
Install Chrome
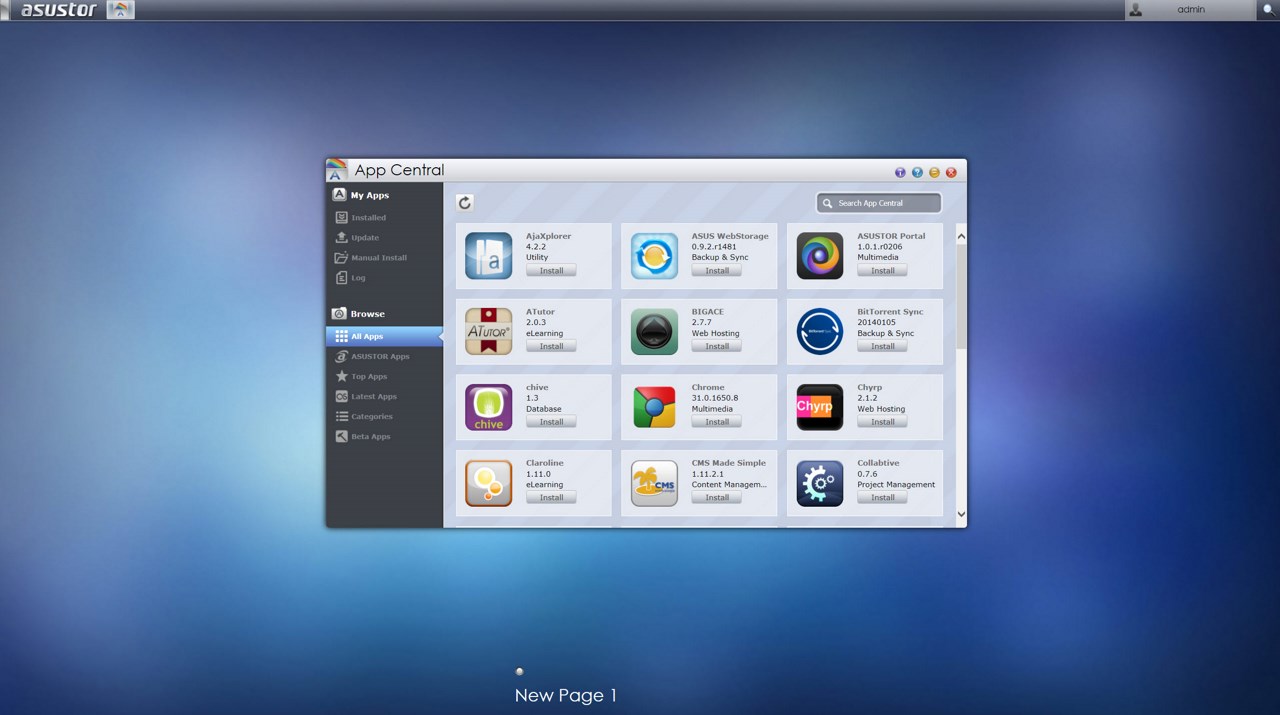tap(717, 422)
